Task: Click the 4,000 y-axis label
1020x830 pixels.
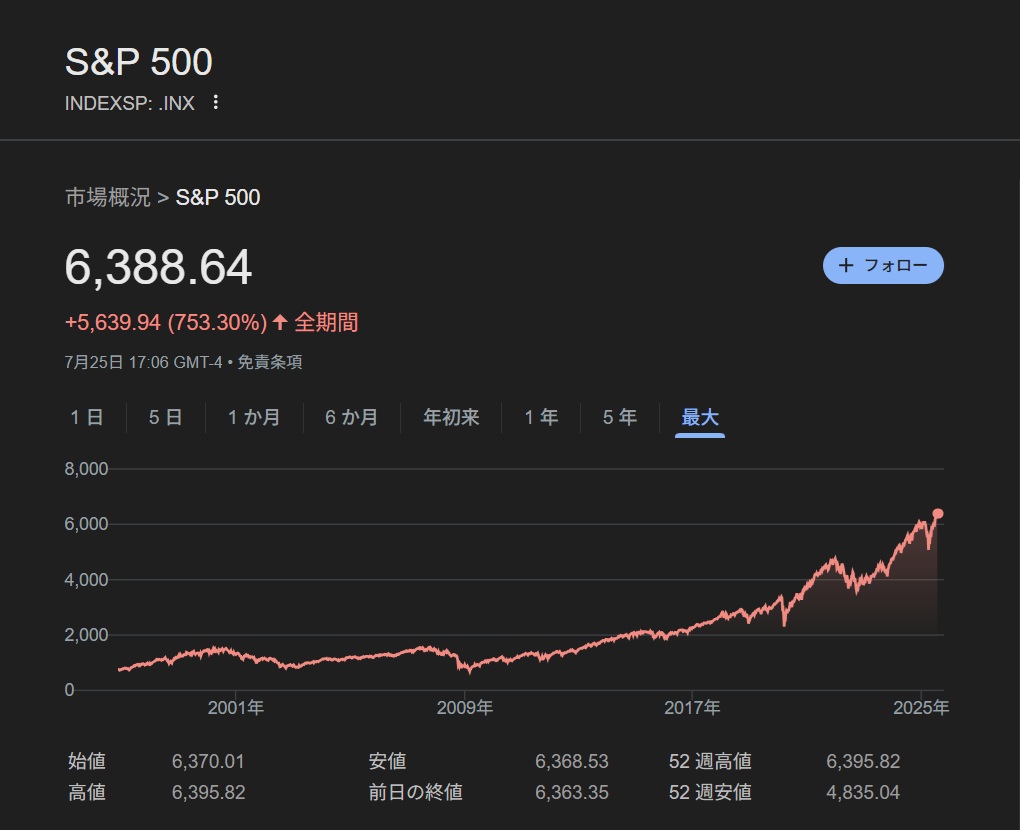Action: tap(86, 580)
